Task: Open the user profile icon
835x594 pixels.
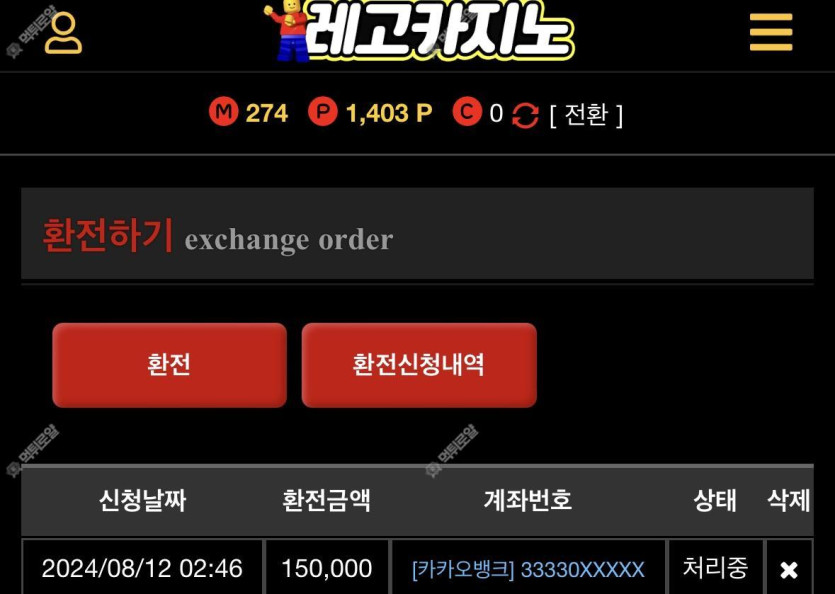Action: (63, 34)
